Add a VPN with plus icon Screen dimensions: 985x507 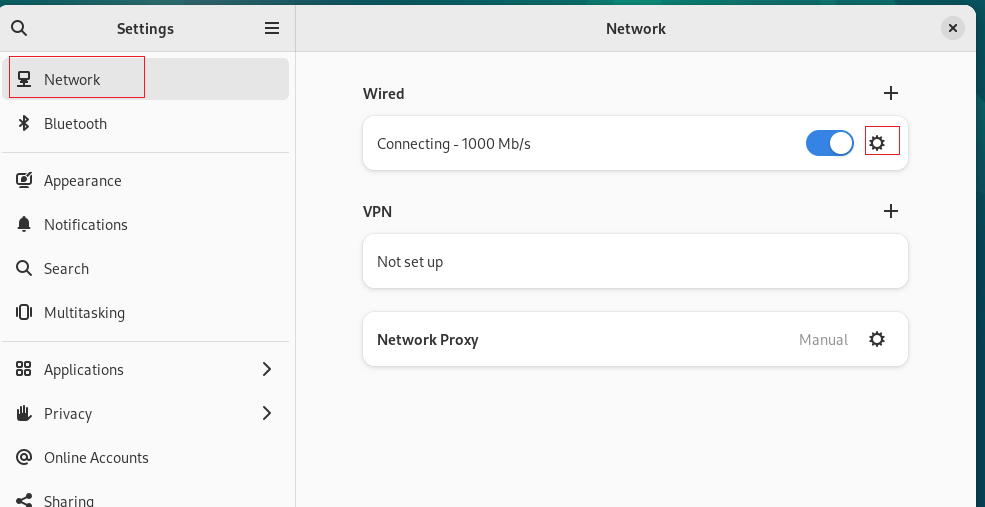tap(891, 211)
